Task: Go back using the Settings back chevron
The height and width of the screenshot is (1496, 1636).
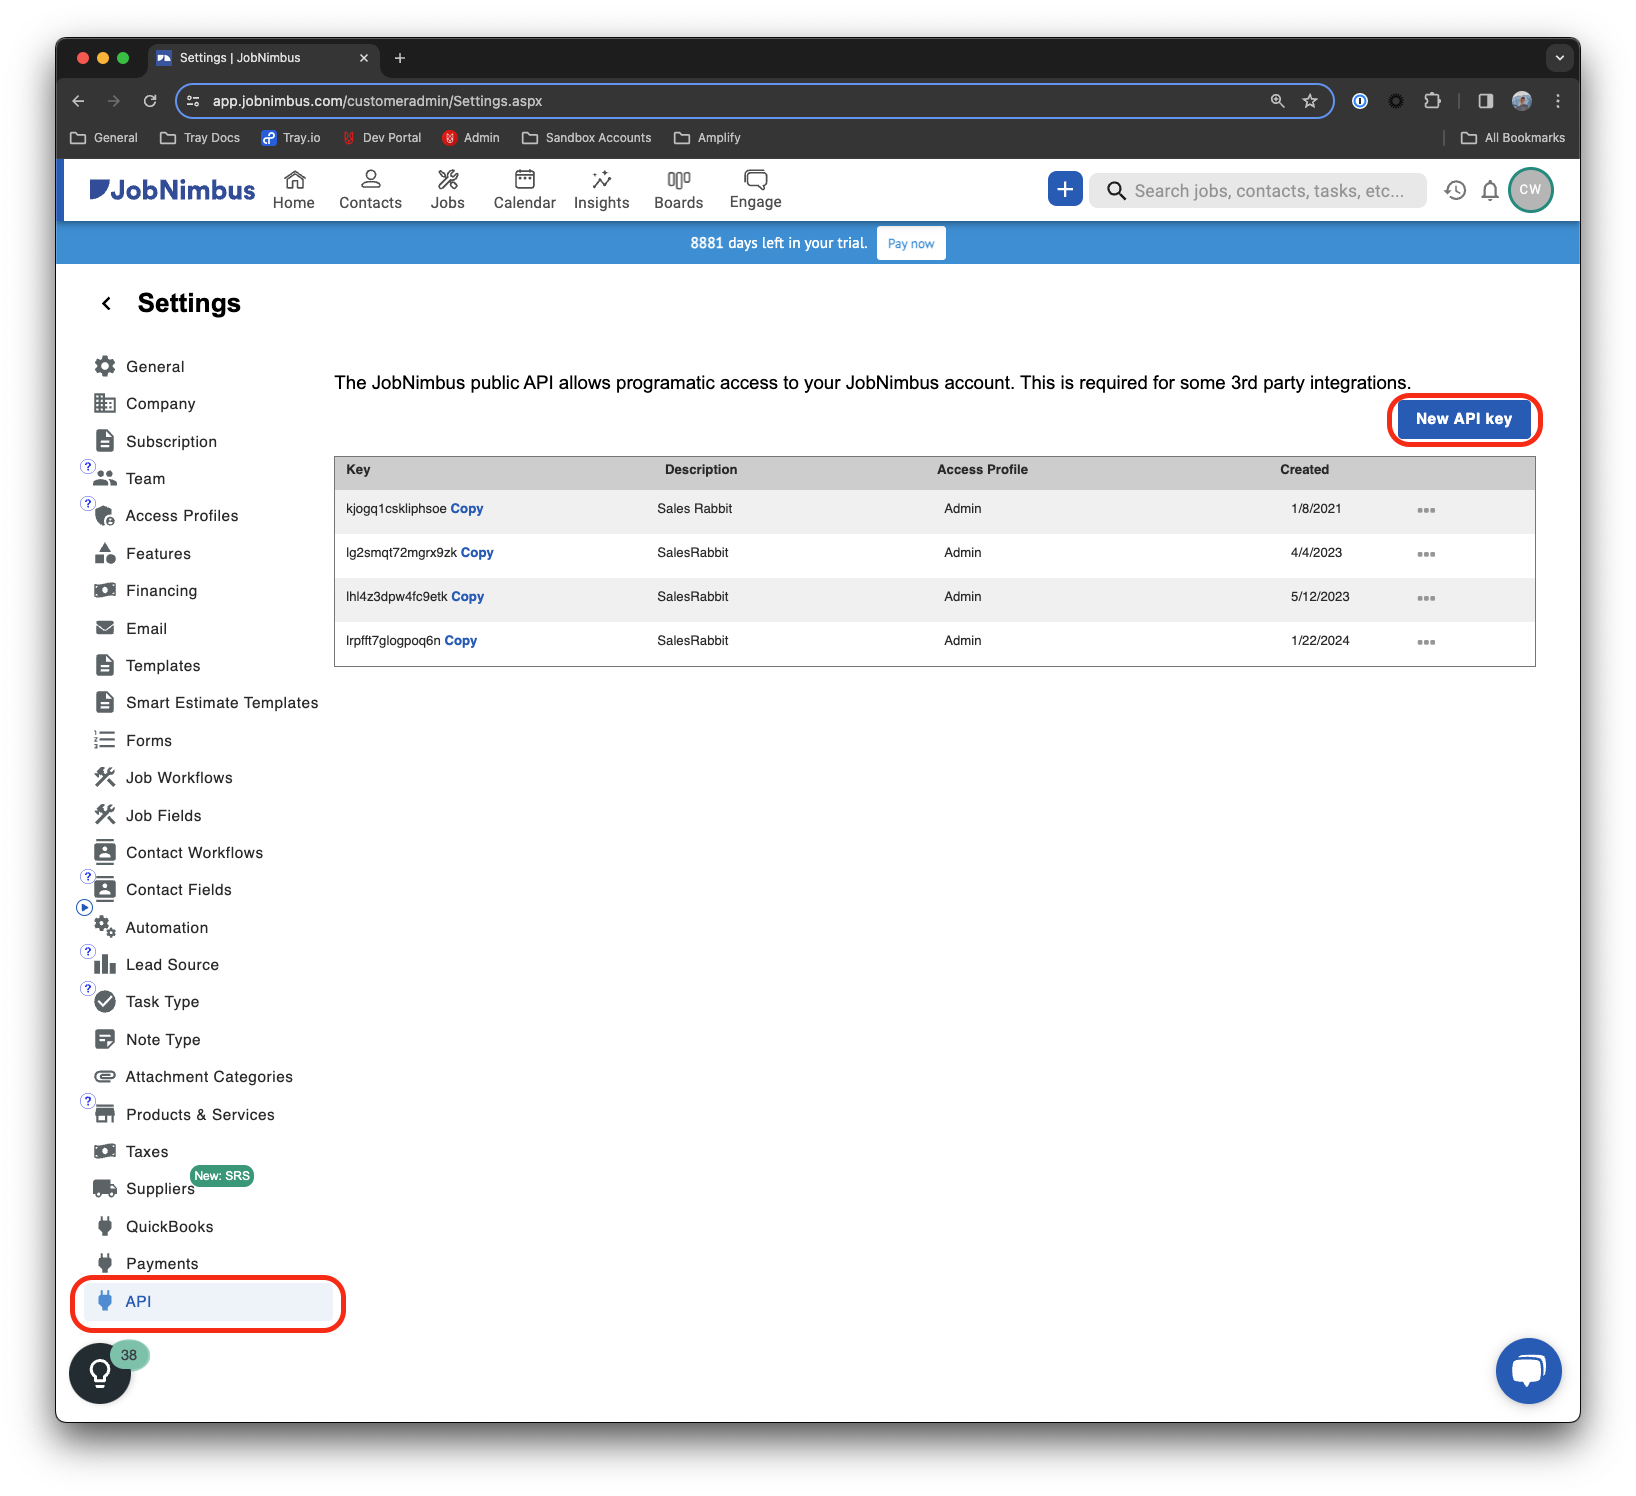Action: point(106,303)
